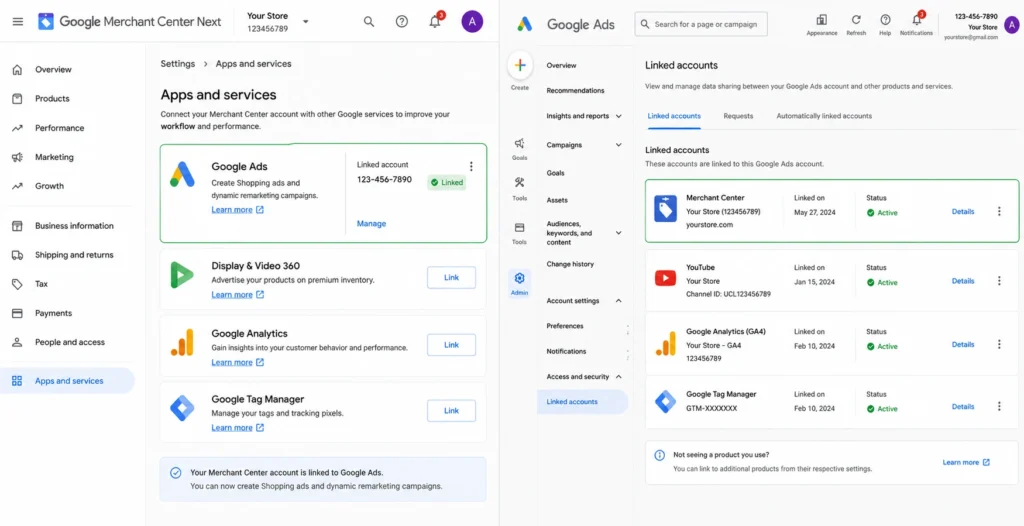Click Link button for Google Analytics
The width and height of the screenshot is (1024, 526).
pos(451,345)
